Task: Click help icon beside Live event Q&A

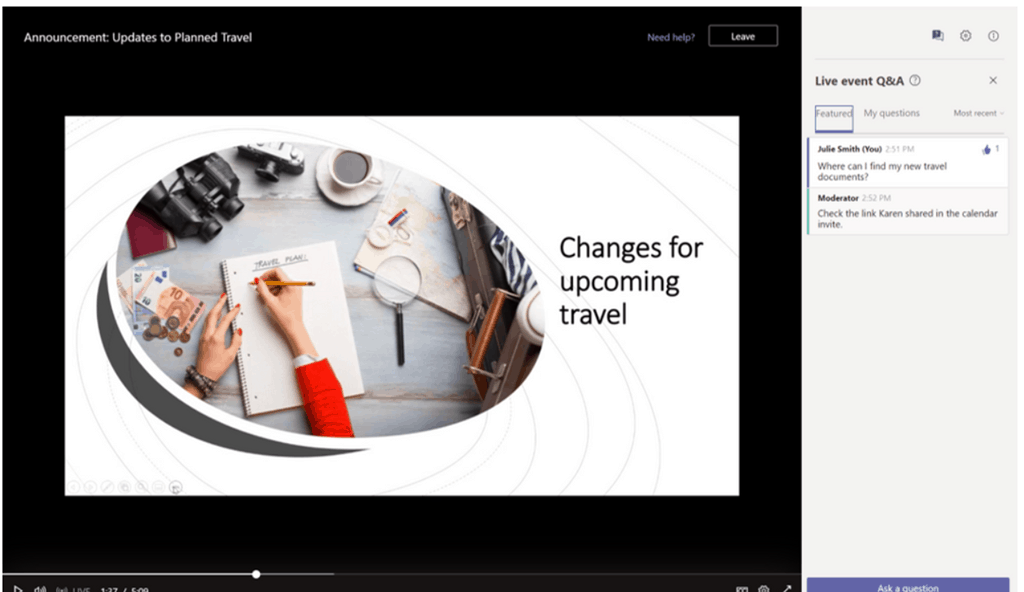Action: point(915,81)
